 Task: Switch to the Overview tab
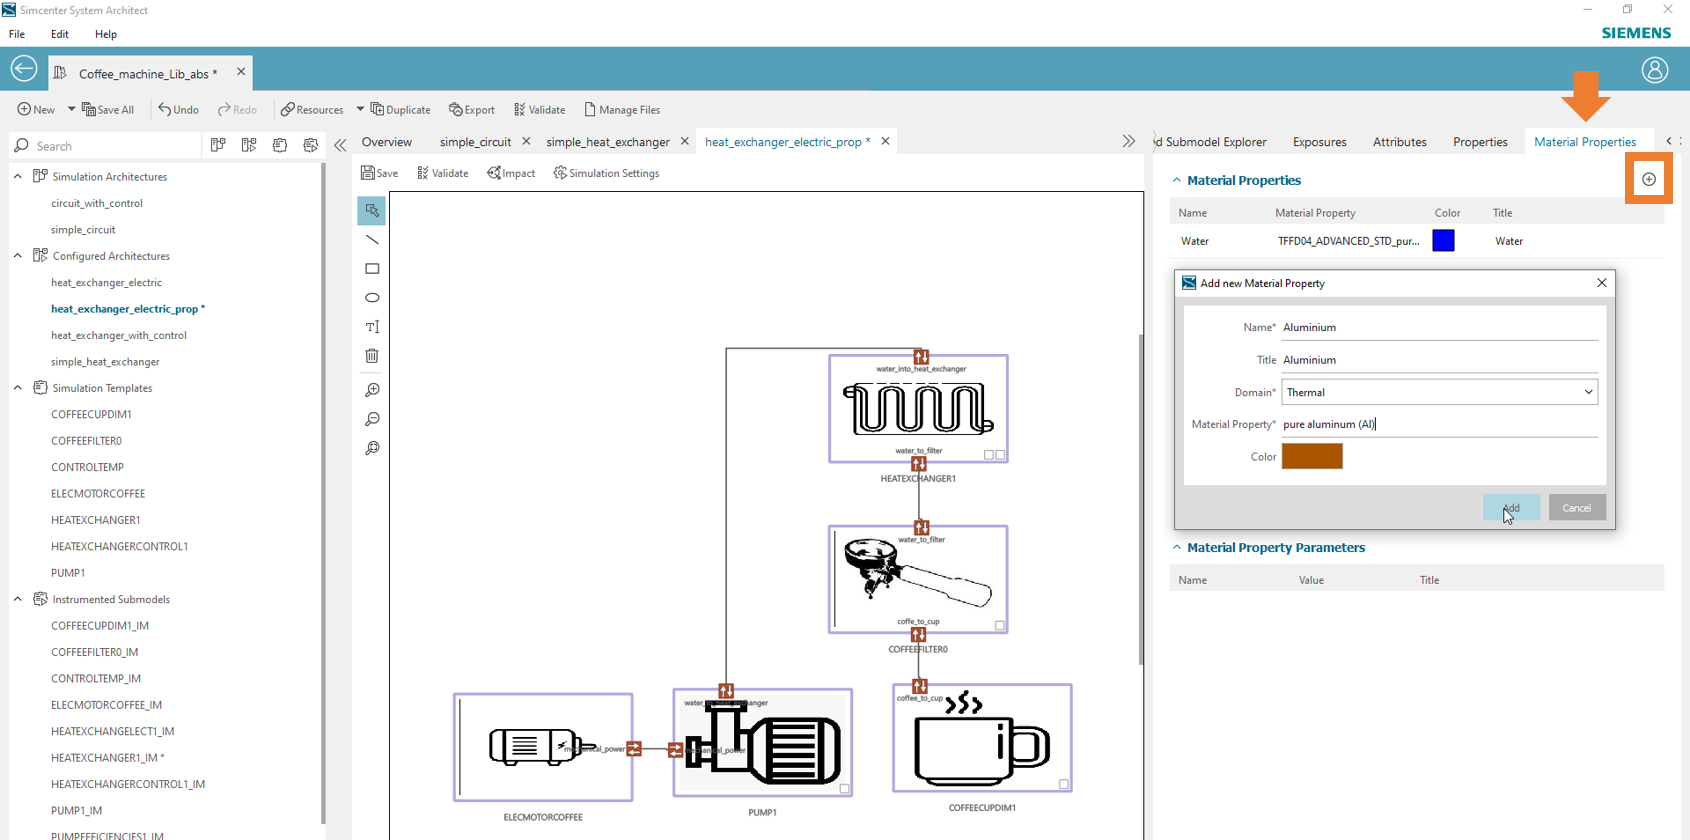pos(387,142)
